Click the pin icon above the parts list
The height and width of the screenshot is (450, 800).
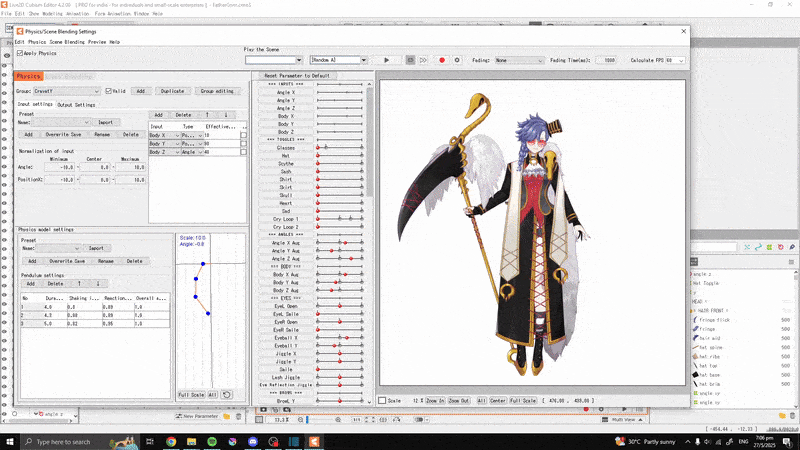(792, 247)
